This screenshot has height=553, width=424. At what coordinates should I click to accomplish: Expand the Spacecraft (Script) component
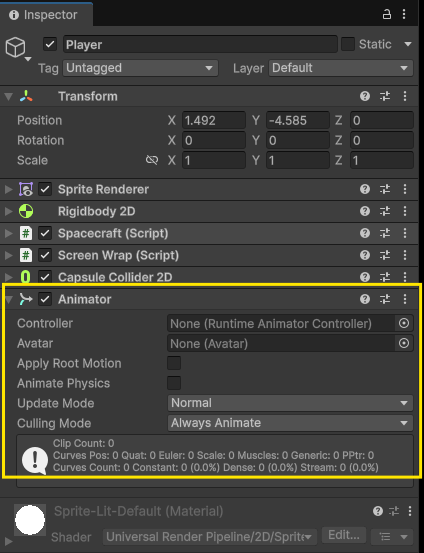(8, 233)
